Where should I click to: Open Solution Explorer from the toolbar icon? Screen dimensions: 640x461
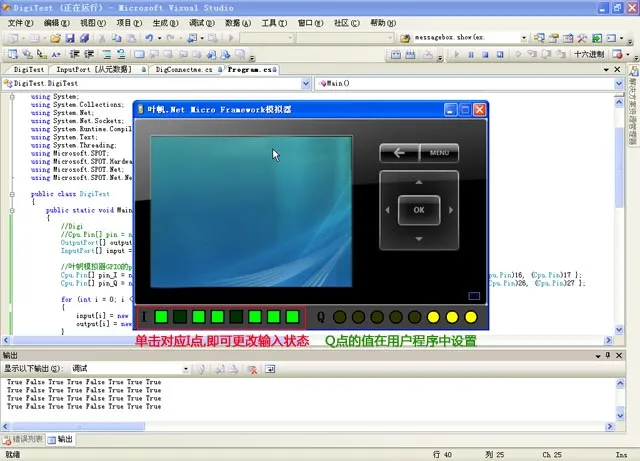539,38
